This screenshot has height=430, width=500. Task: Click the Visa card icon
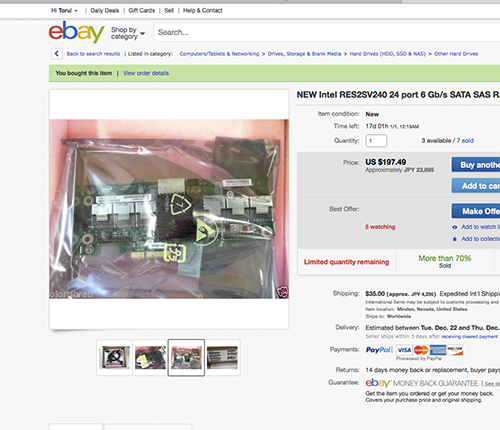404,350
